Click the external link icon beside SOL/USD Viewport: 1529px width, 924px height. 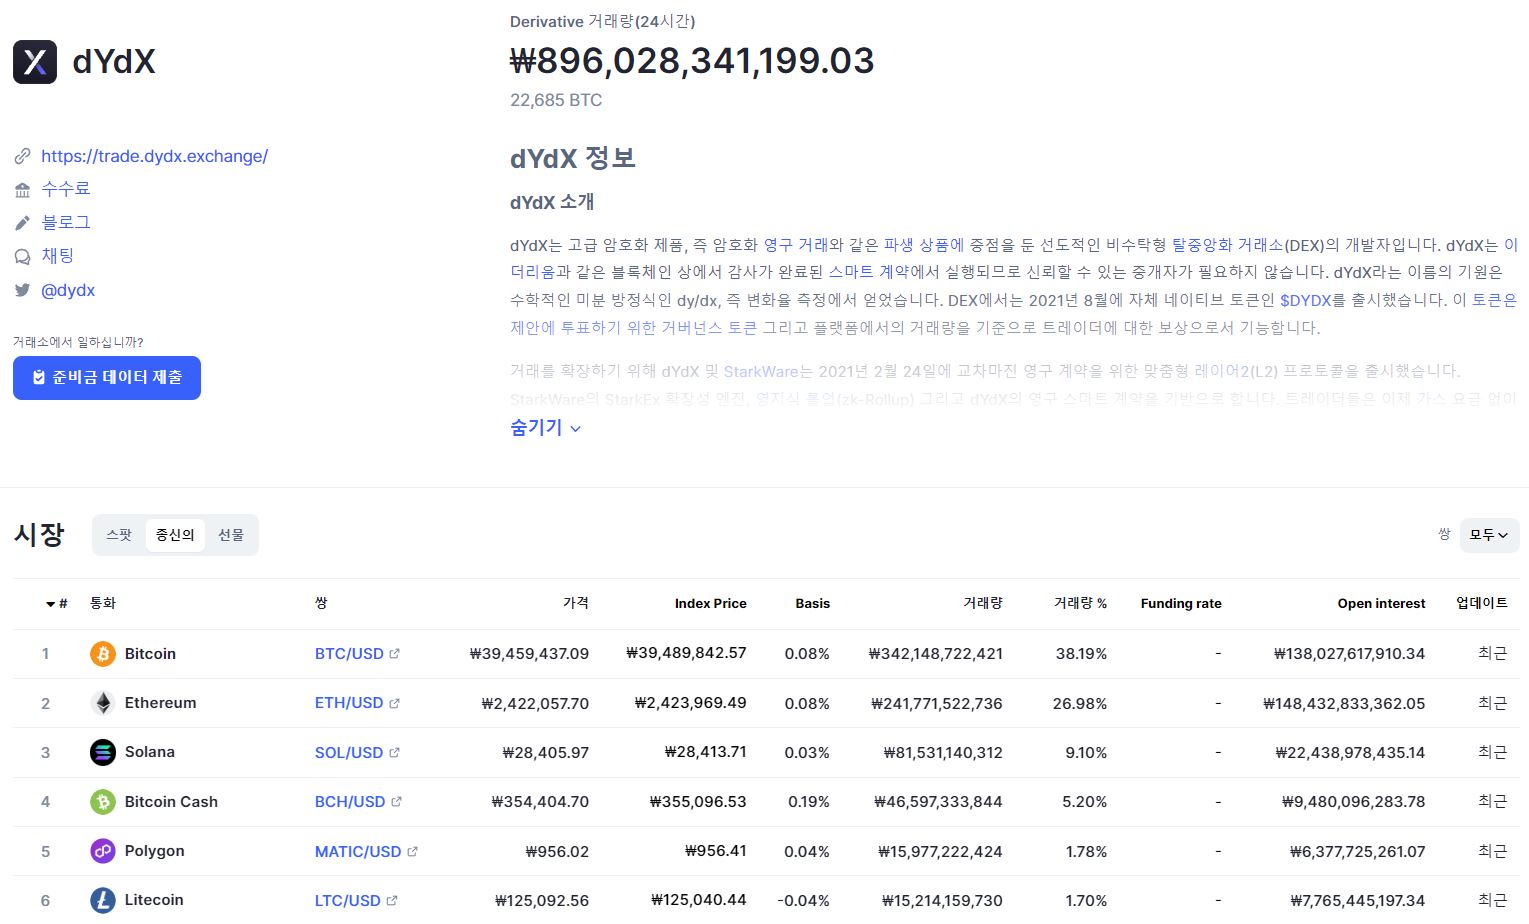tap(394, 752)
